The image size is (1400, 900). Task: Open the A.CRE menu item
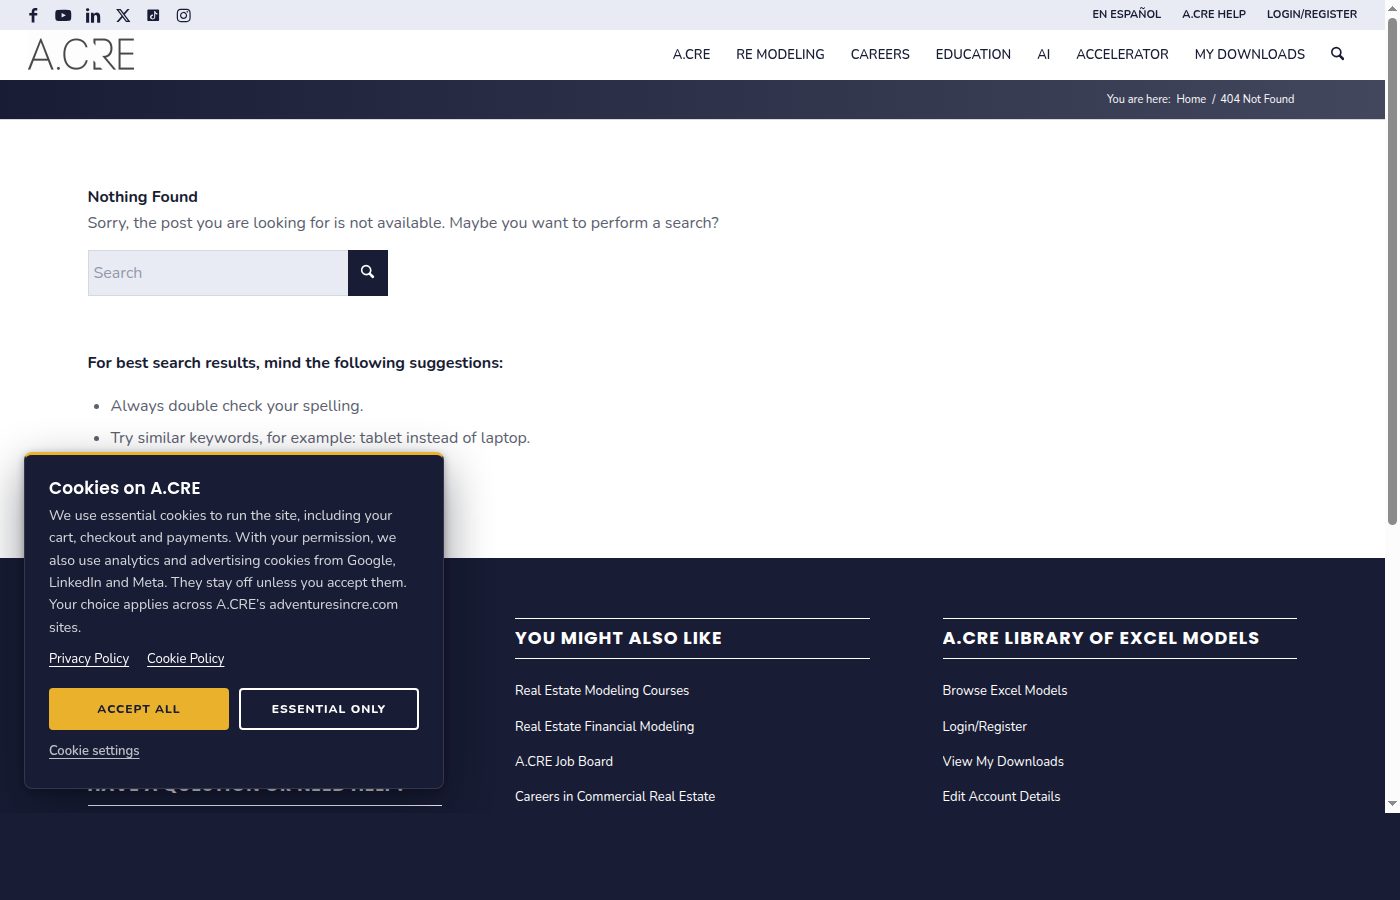click(x=691, y=54)
